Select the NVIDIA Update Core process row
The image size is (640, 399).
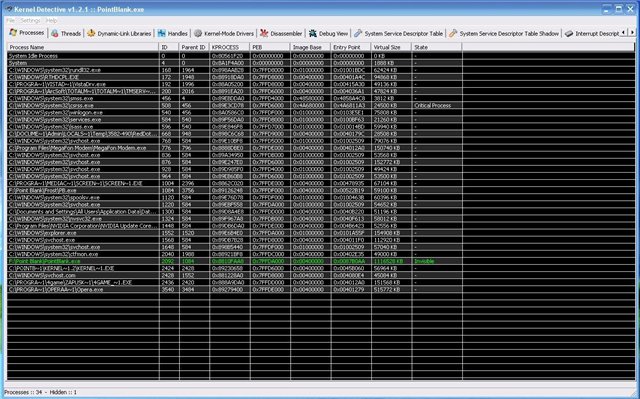pos(235,226)
